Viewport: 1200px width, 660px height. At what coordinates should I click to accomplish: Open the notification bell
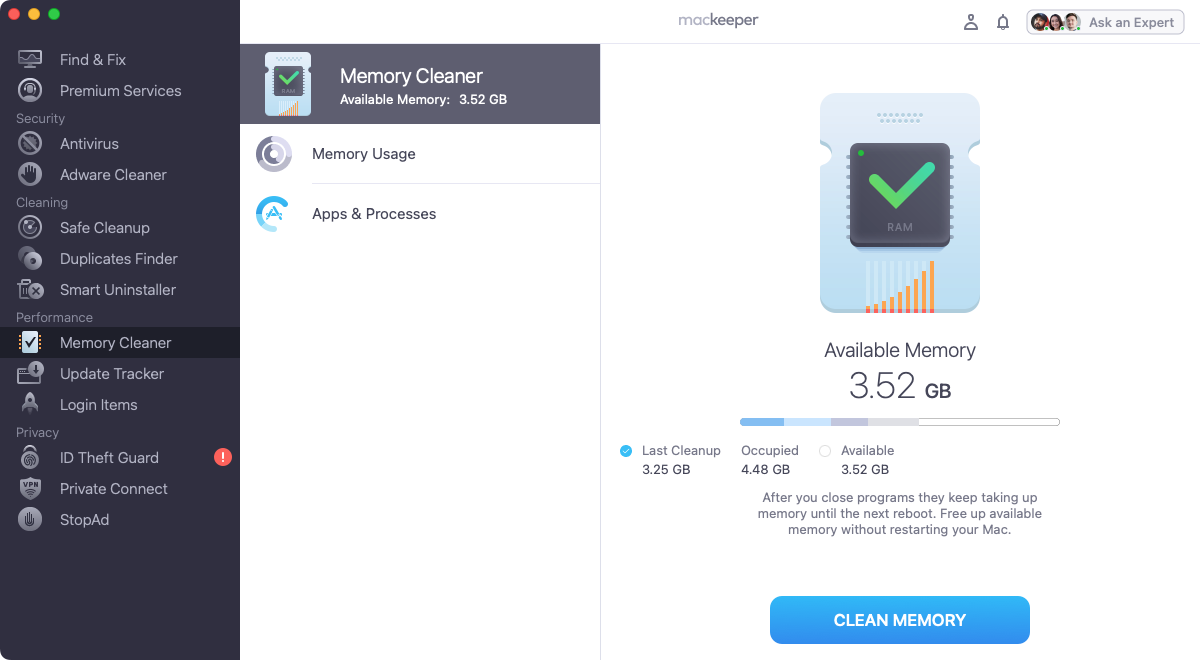click(1003, 21)
